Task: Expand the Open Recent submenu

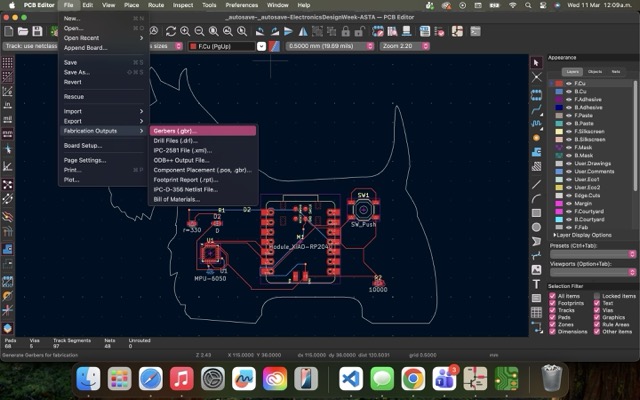Action: (103, 38)
